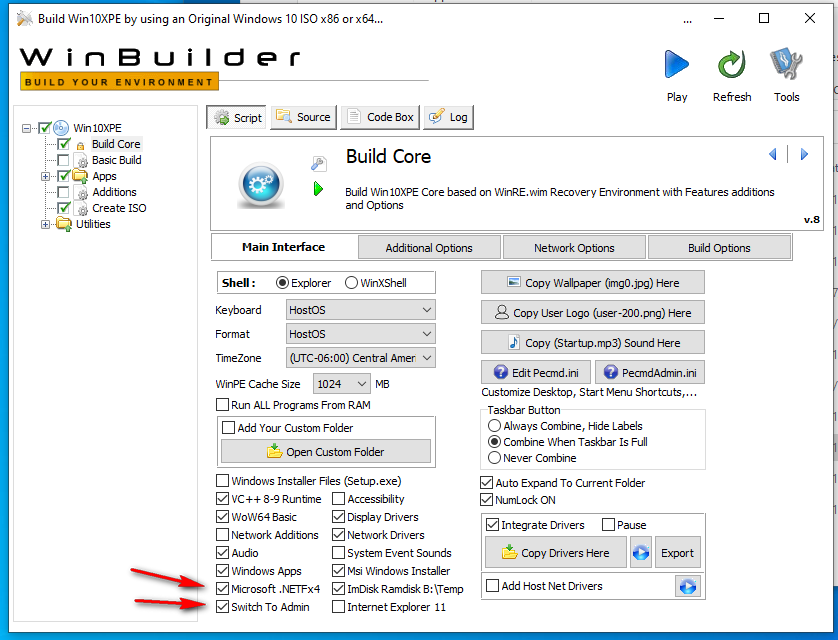This screenshot has height=640, width=838.
Task: Click the Additions script icon
Action: [81, 192]
